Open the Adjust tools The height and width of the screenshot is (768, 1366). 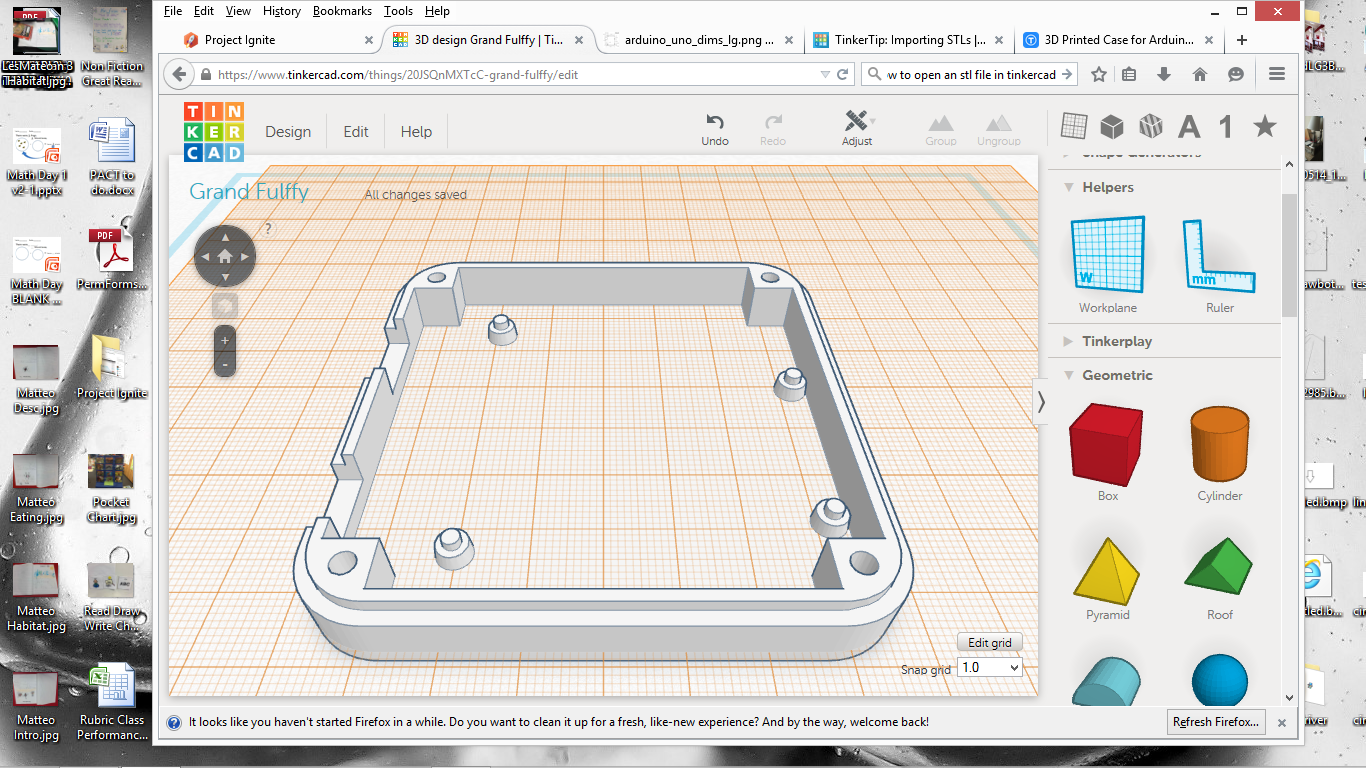click(x=857, y=129)
